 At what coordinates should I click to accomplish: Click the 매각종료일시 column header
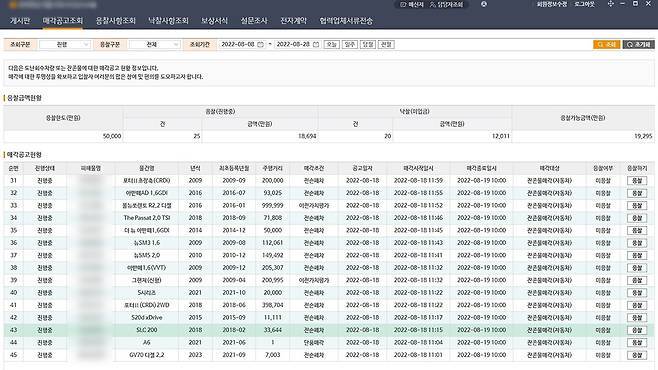[482, 168]
